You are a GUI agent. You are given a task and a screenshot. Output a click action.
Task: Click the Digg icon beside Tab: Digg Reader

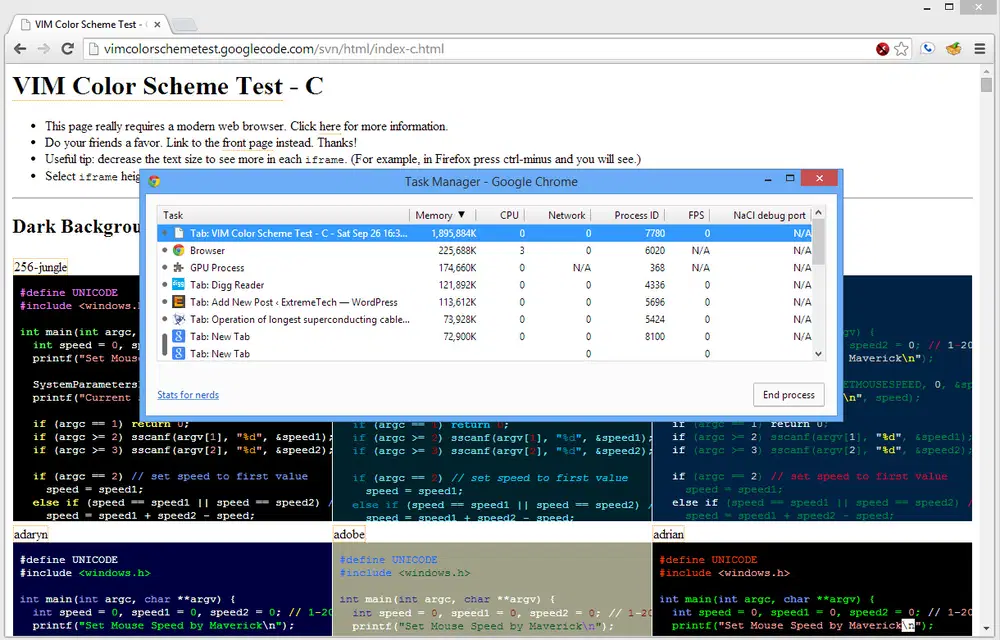179,285
